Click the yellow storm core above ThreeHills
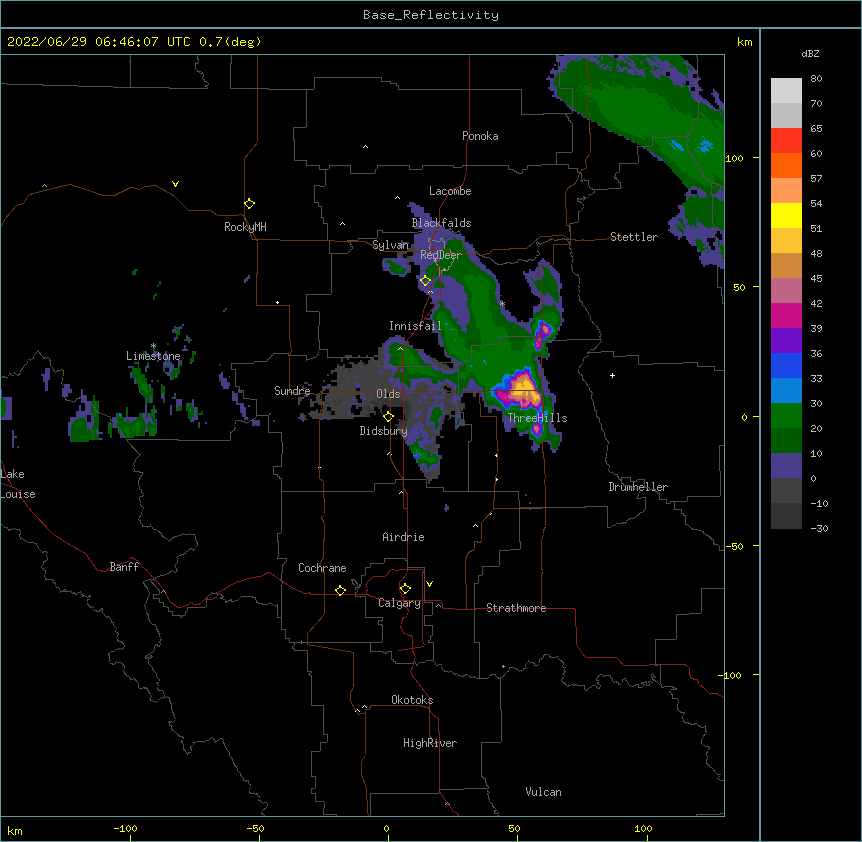 point(523,388)
